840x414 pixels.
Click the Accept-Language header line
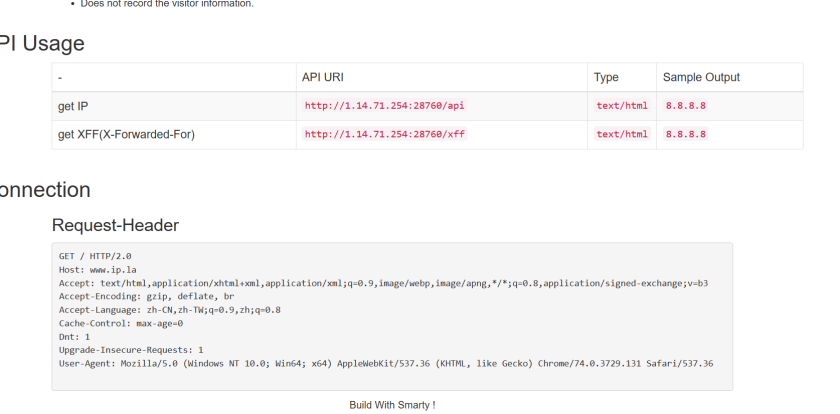tap(169, 310)
